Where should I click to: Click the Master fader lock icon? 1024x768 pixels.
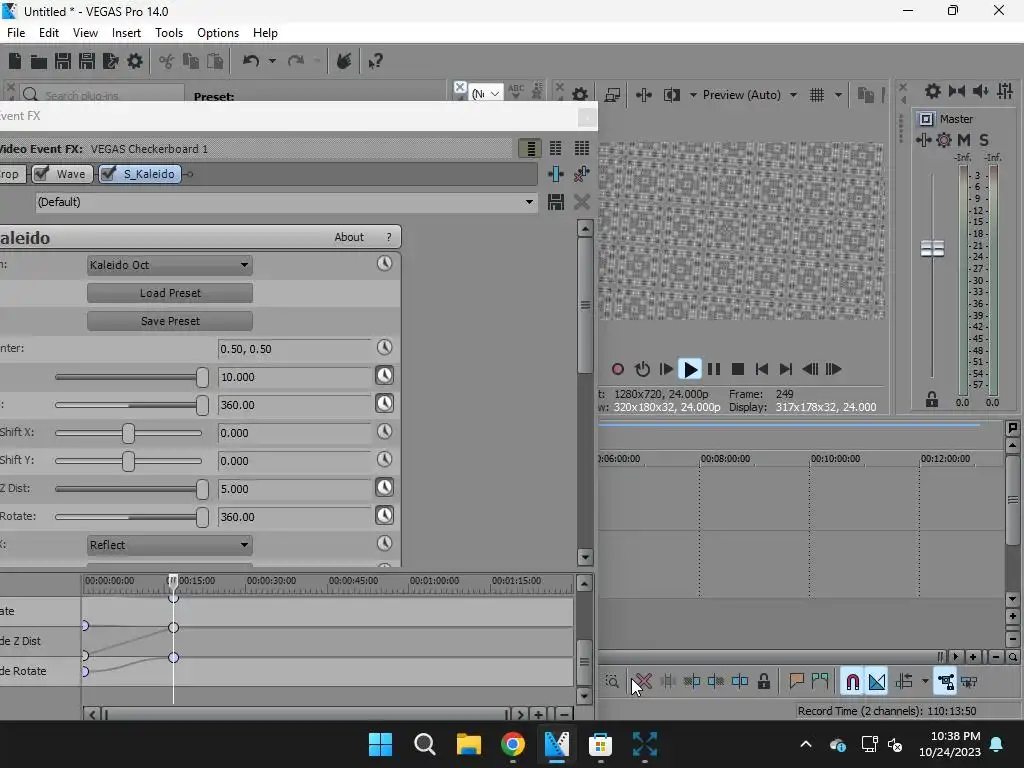[x=932, y=400]
